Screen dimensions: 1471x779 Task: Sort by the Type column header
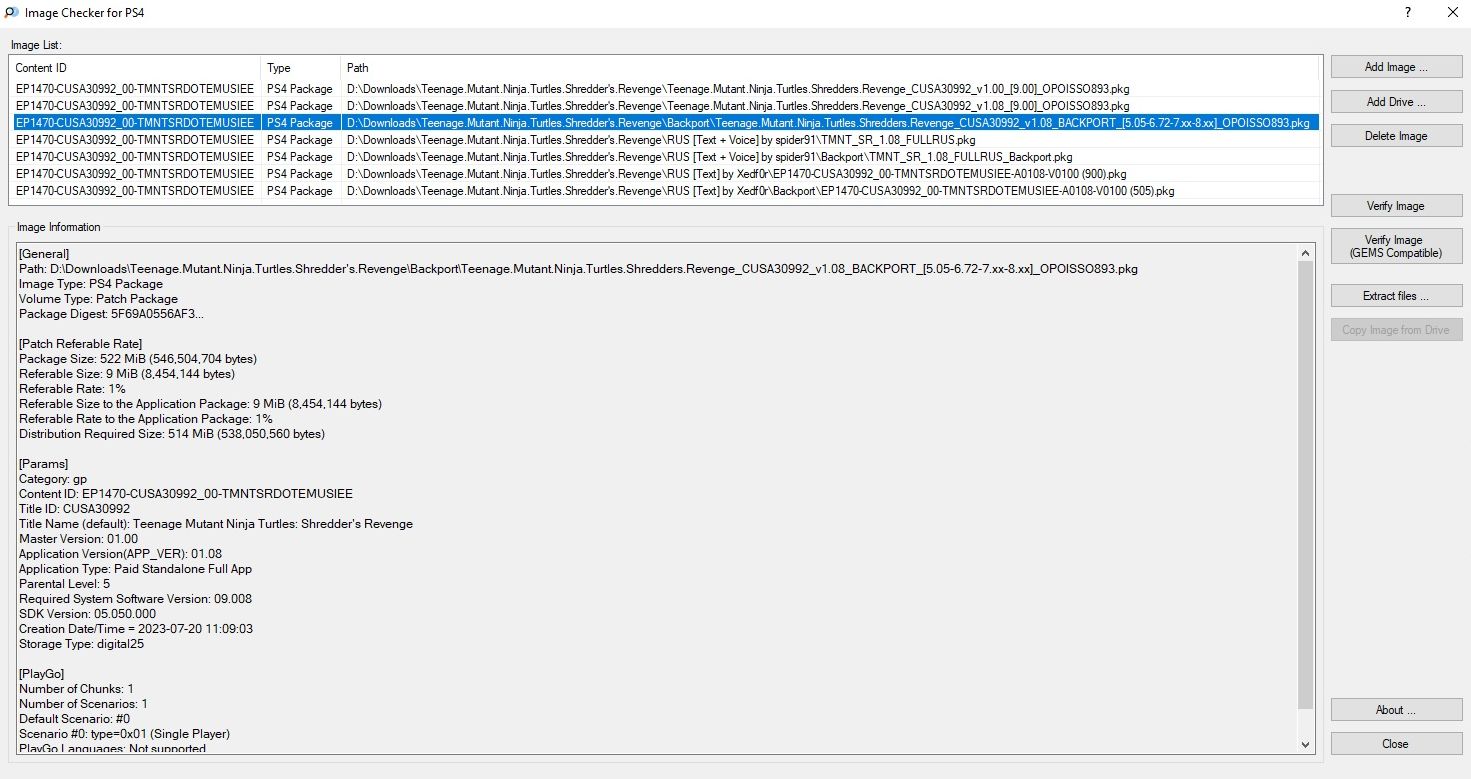301,68
